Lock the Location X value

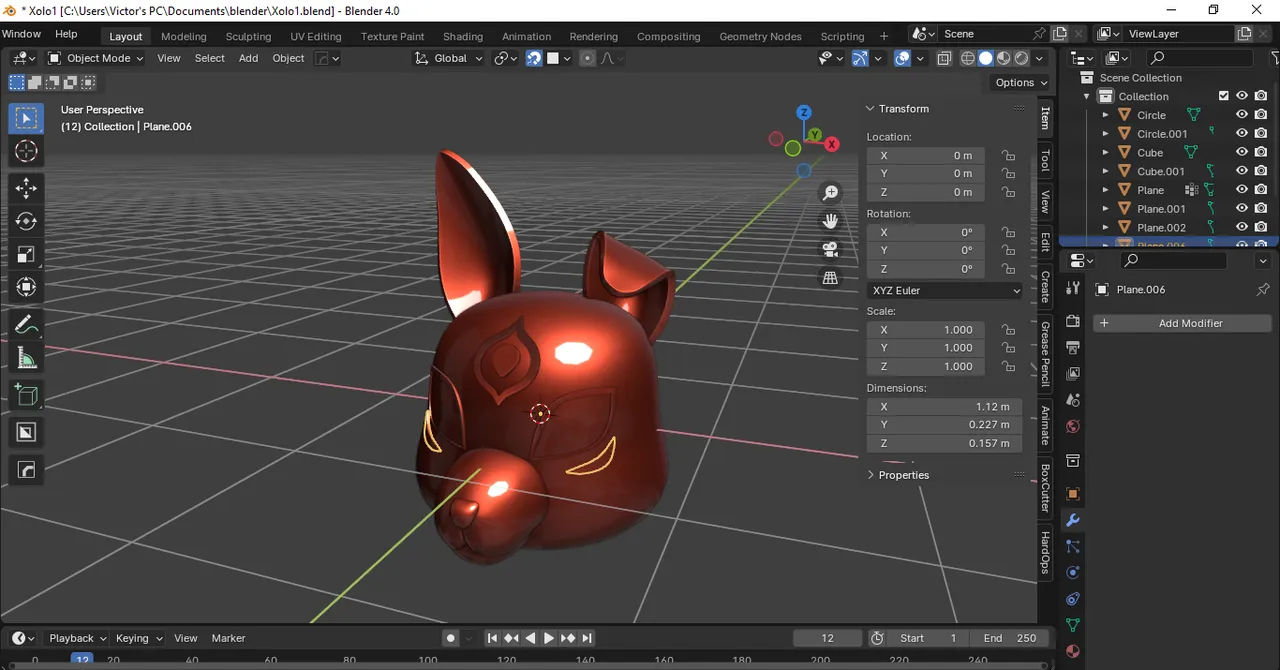(1008, 156)
